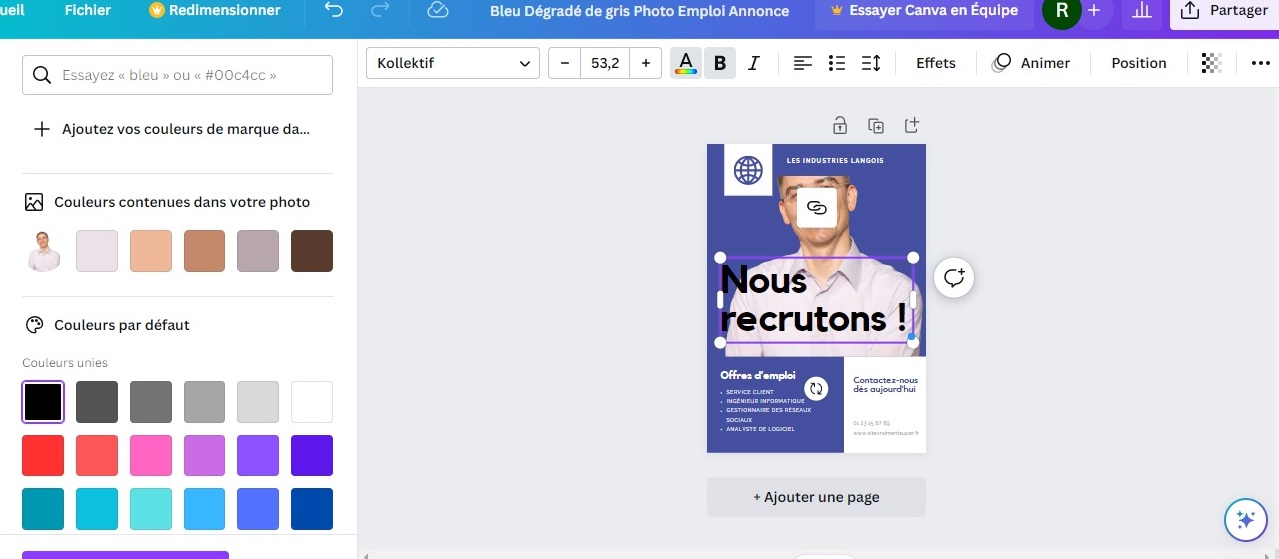Select the mauve gray photo swatch
This screenshot has width=1279, height=559.
point(258,251)
